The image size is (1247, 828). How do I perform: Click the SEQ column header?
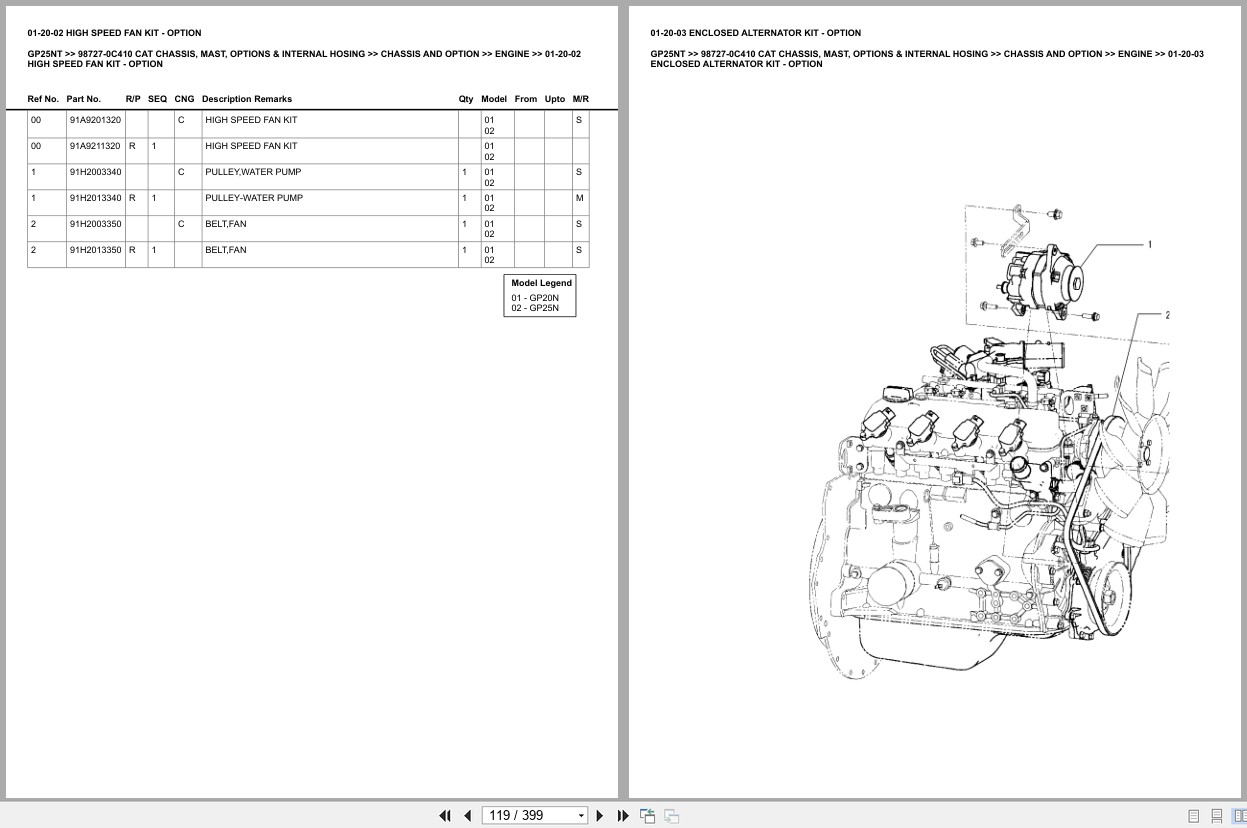tap(158, 99)
